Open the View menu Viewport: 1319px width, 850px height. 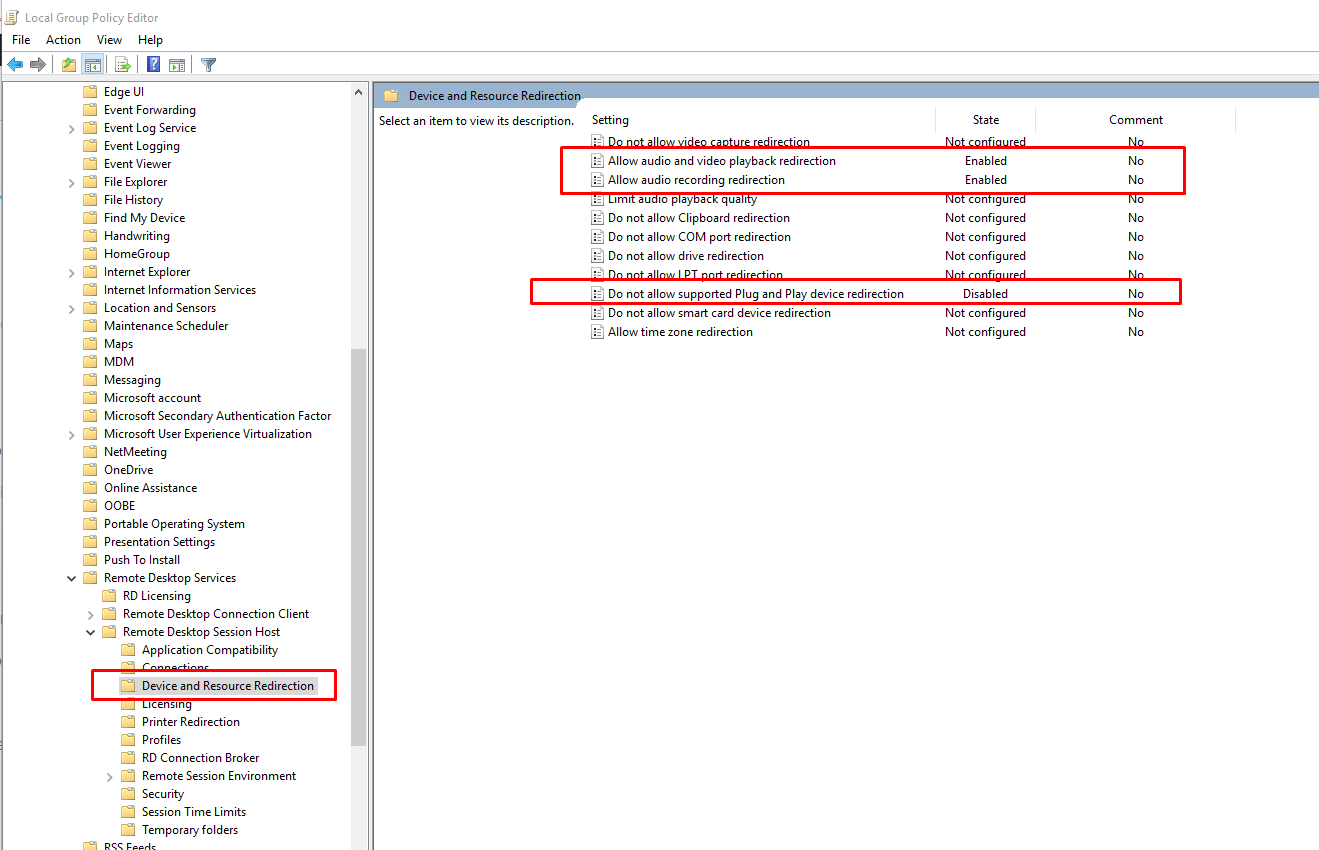[x=110, y=40]
